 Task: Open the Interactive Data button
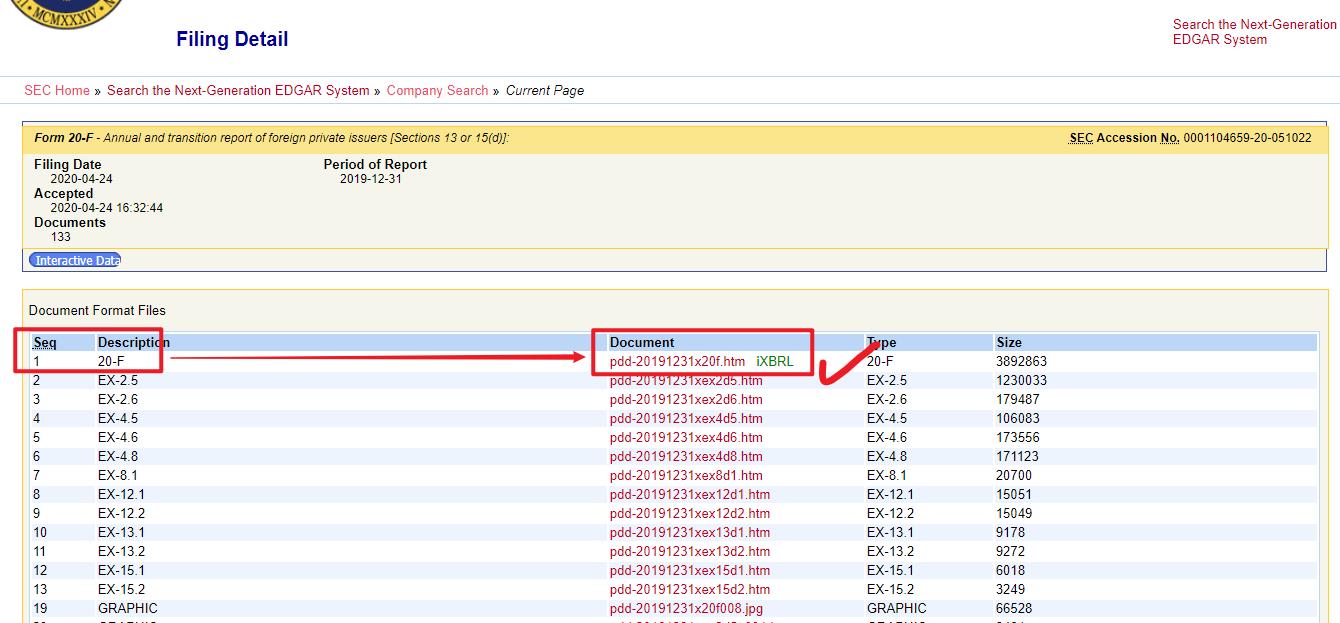pos(75,260)
